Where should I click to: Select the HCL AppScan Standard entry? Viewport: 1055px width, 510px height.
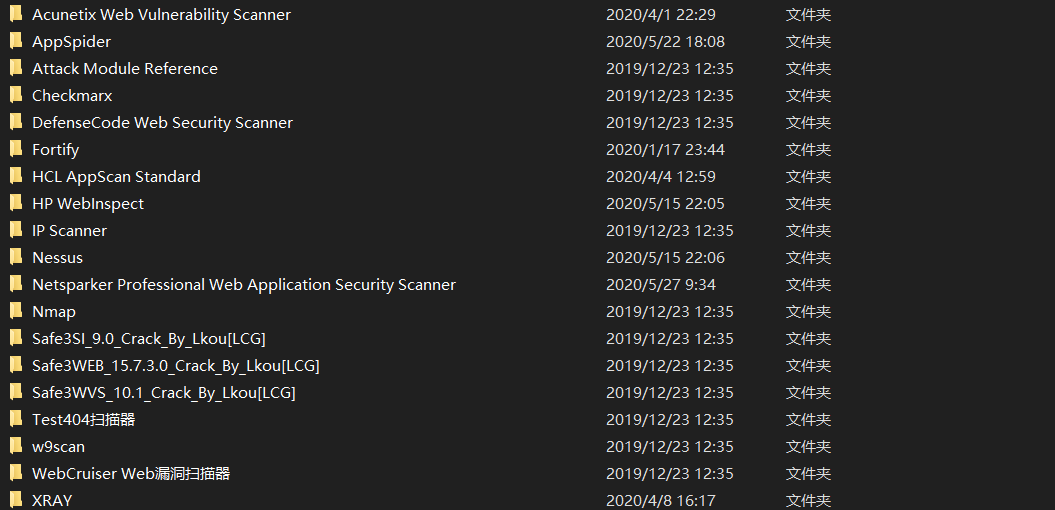tap(116, 177)
